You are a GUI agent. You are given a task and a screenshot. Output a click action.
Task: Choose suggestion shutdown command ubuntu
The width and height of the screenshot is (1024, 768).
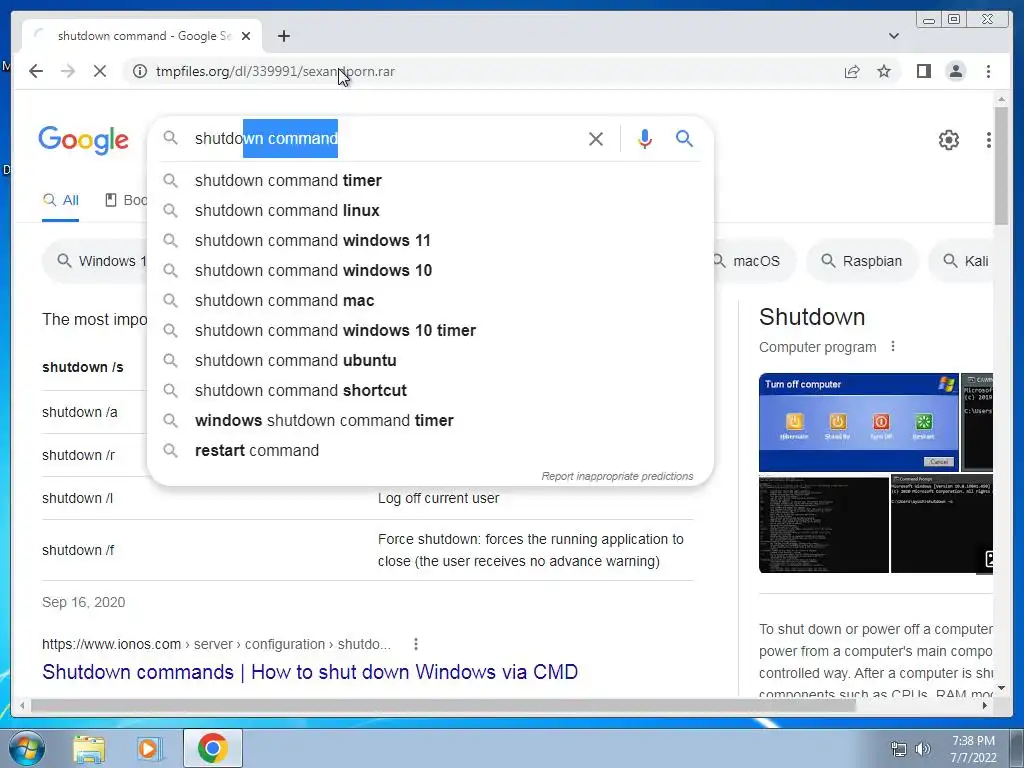tap(430, 360)
